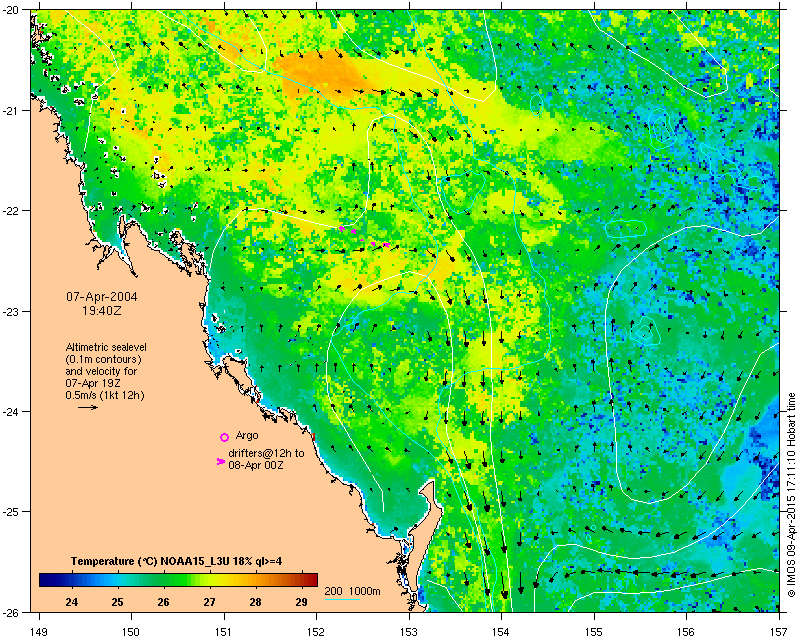Click longitude axis label 150

coord(131,631)
